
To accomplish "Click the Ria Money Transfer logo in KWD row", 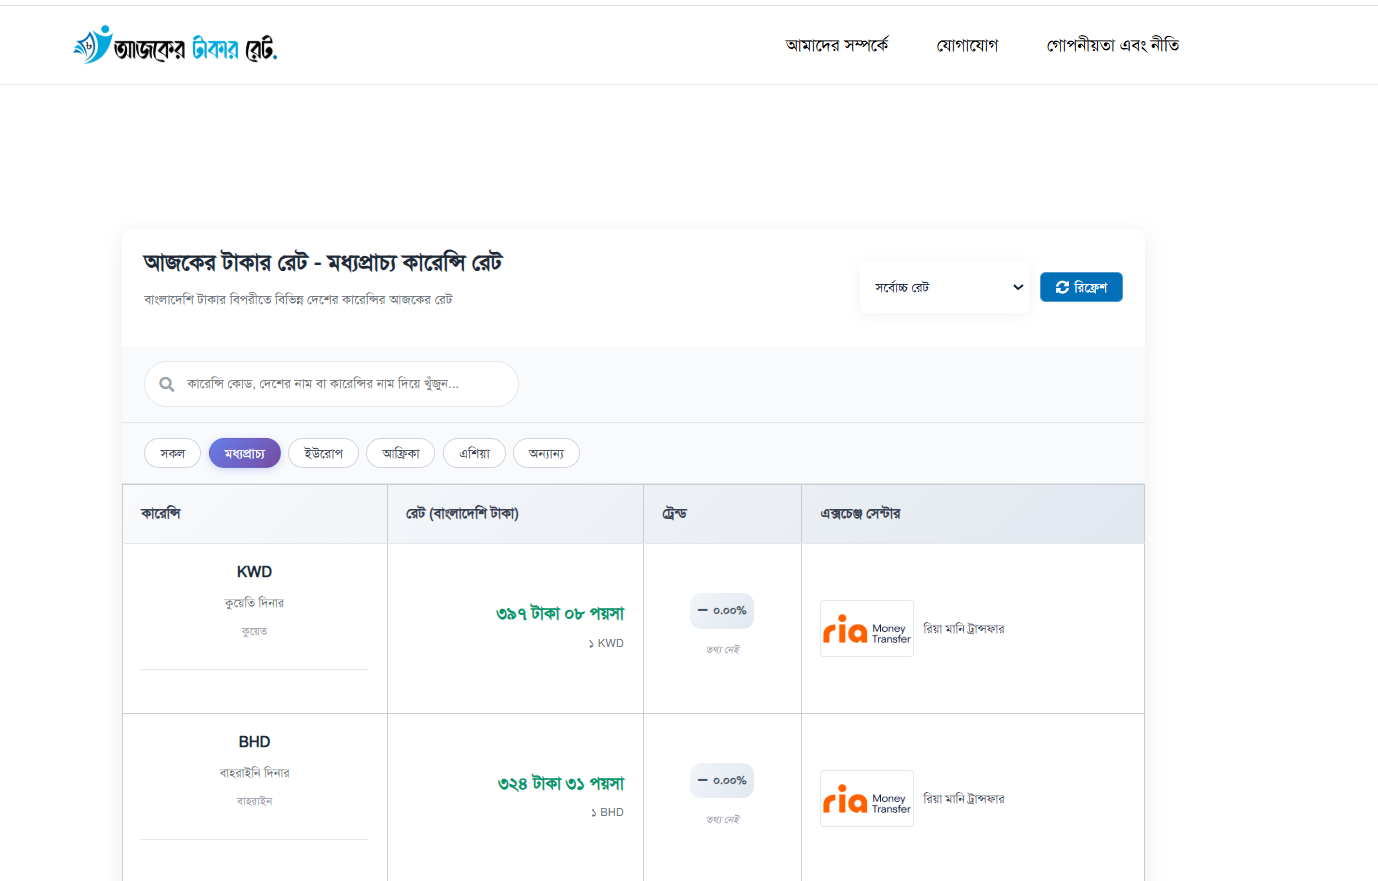I will point(867,628).
